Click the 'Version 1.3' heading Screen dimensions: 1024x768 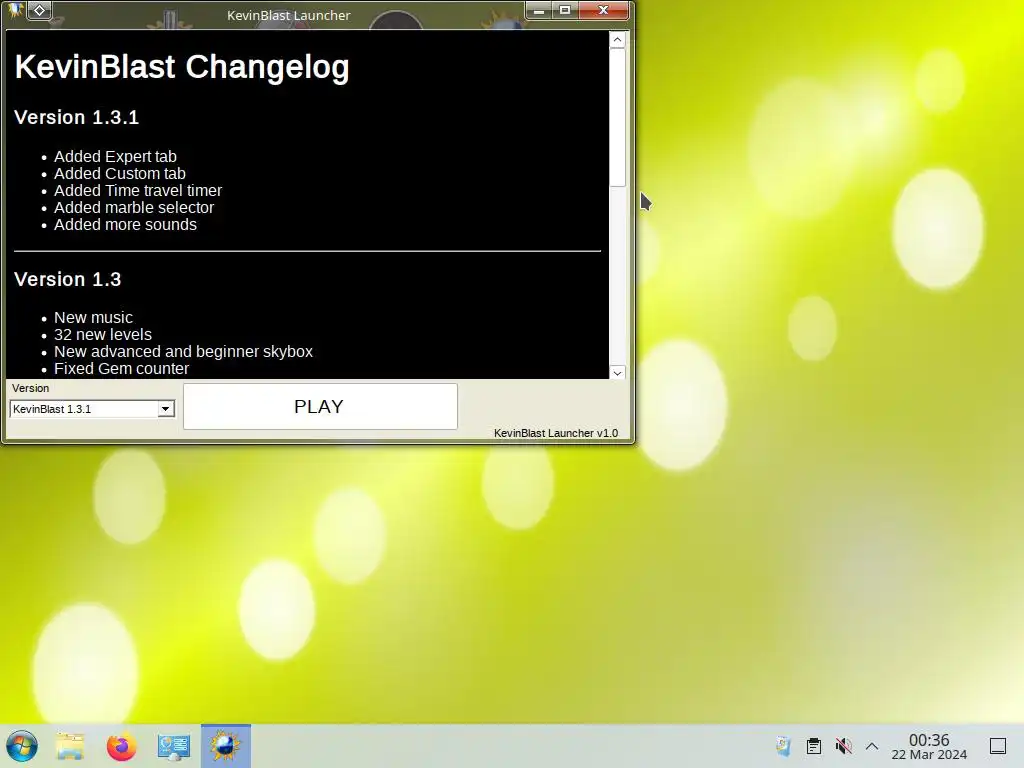(68, 280)
